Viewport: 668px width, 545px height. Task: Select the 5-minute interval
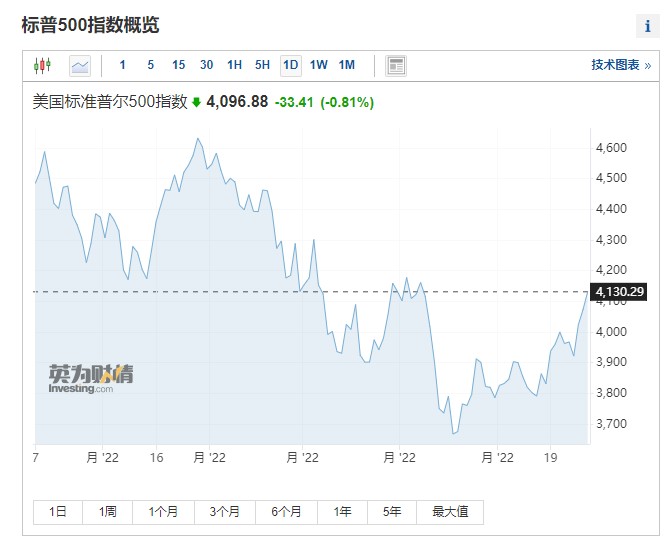coord(150,65)
